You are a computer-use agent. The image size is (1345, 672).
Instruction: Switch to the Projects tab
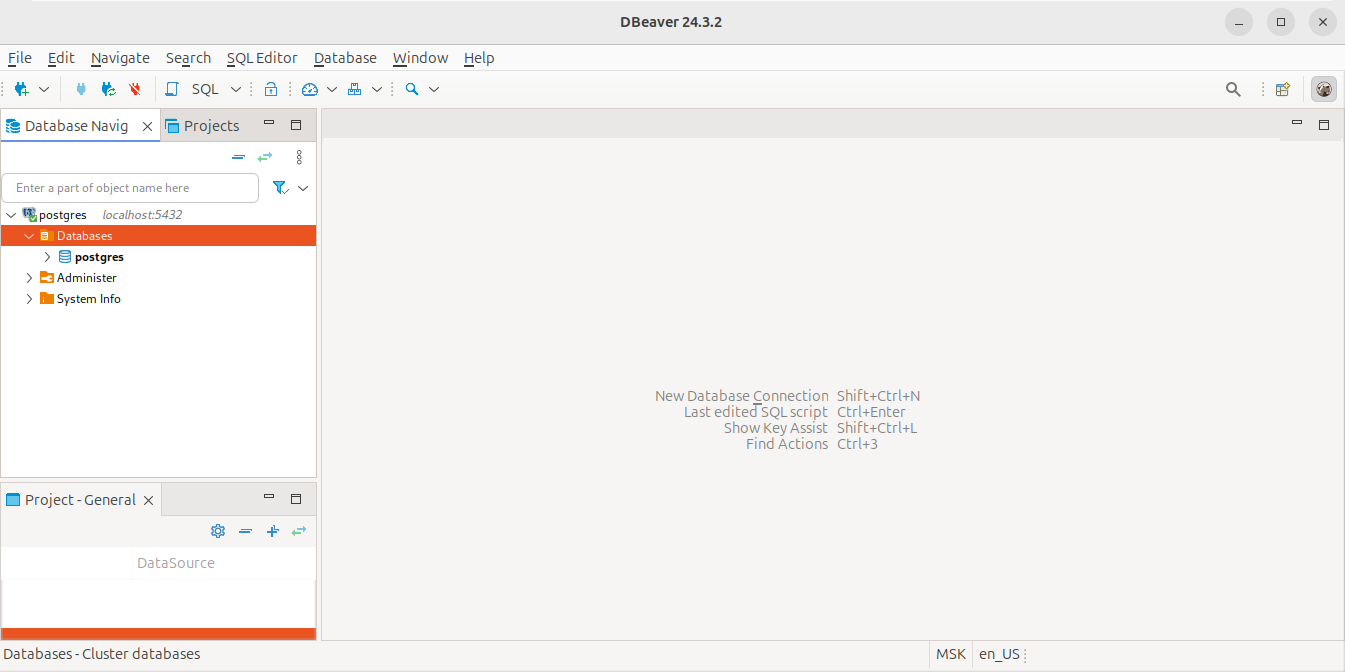point(203,126)
